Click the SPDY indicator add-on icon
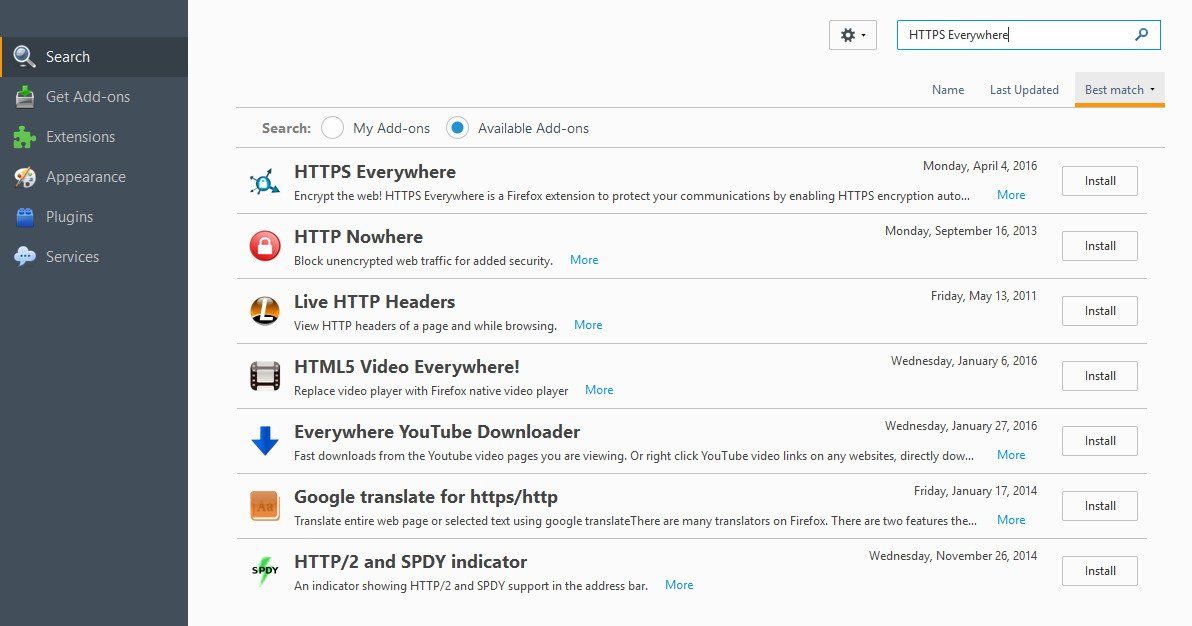The width and height of the screenshot is (1192, 626). pos(265,571)
